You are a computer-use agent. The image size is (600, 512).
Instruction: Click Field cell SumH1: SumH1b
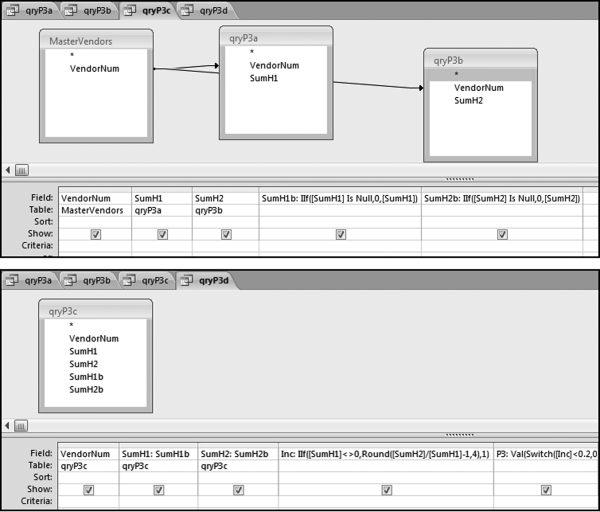[158, 454]
